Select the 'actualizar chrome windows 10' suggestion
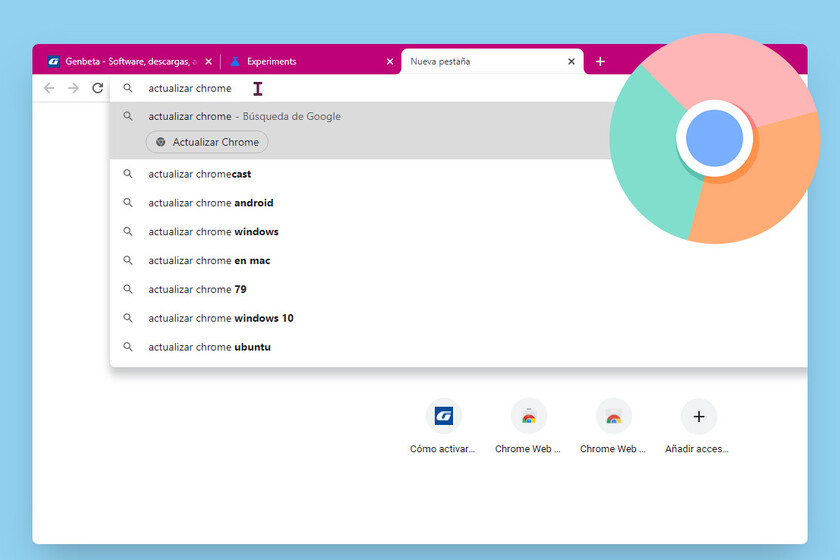The image size is (840, 560). [459, 318]
